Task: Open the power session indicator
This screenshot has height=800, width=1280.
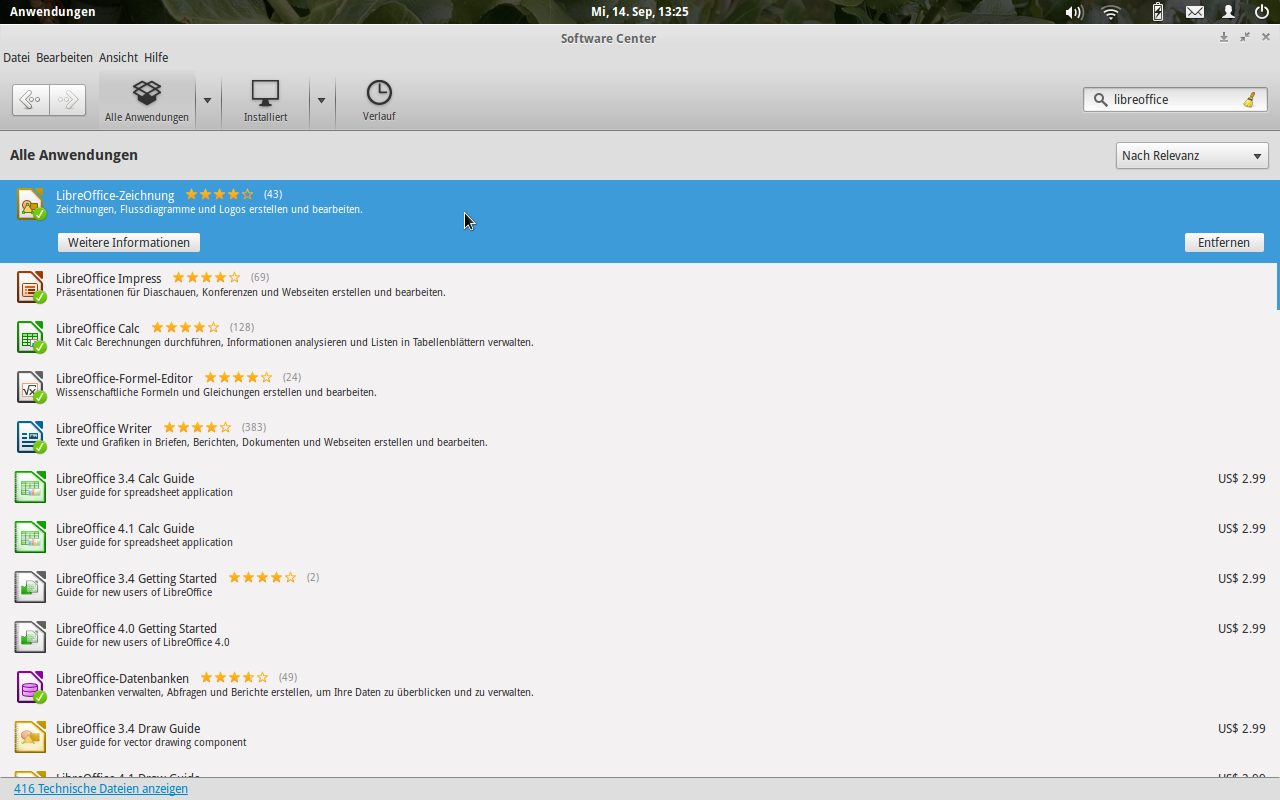Action: [1262, 12]
